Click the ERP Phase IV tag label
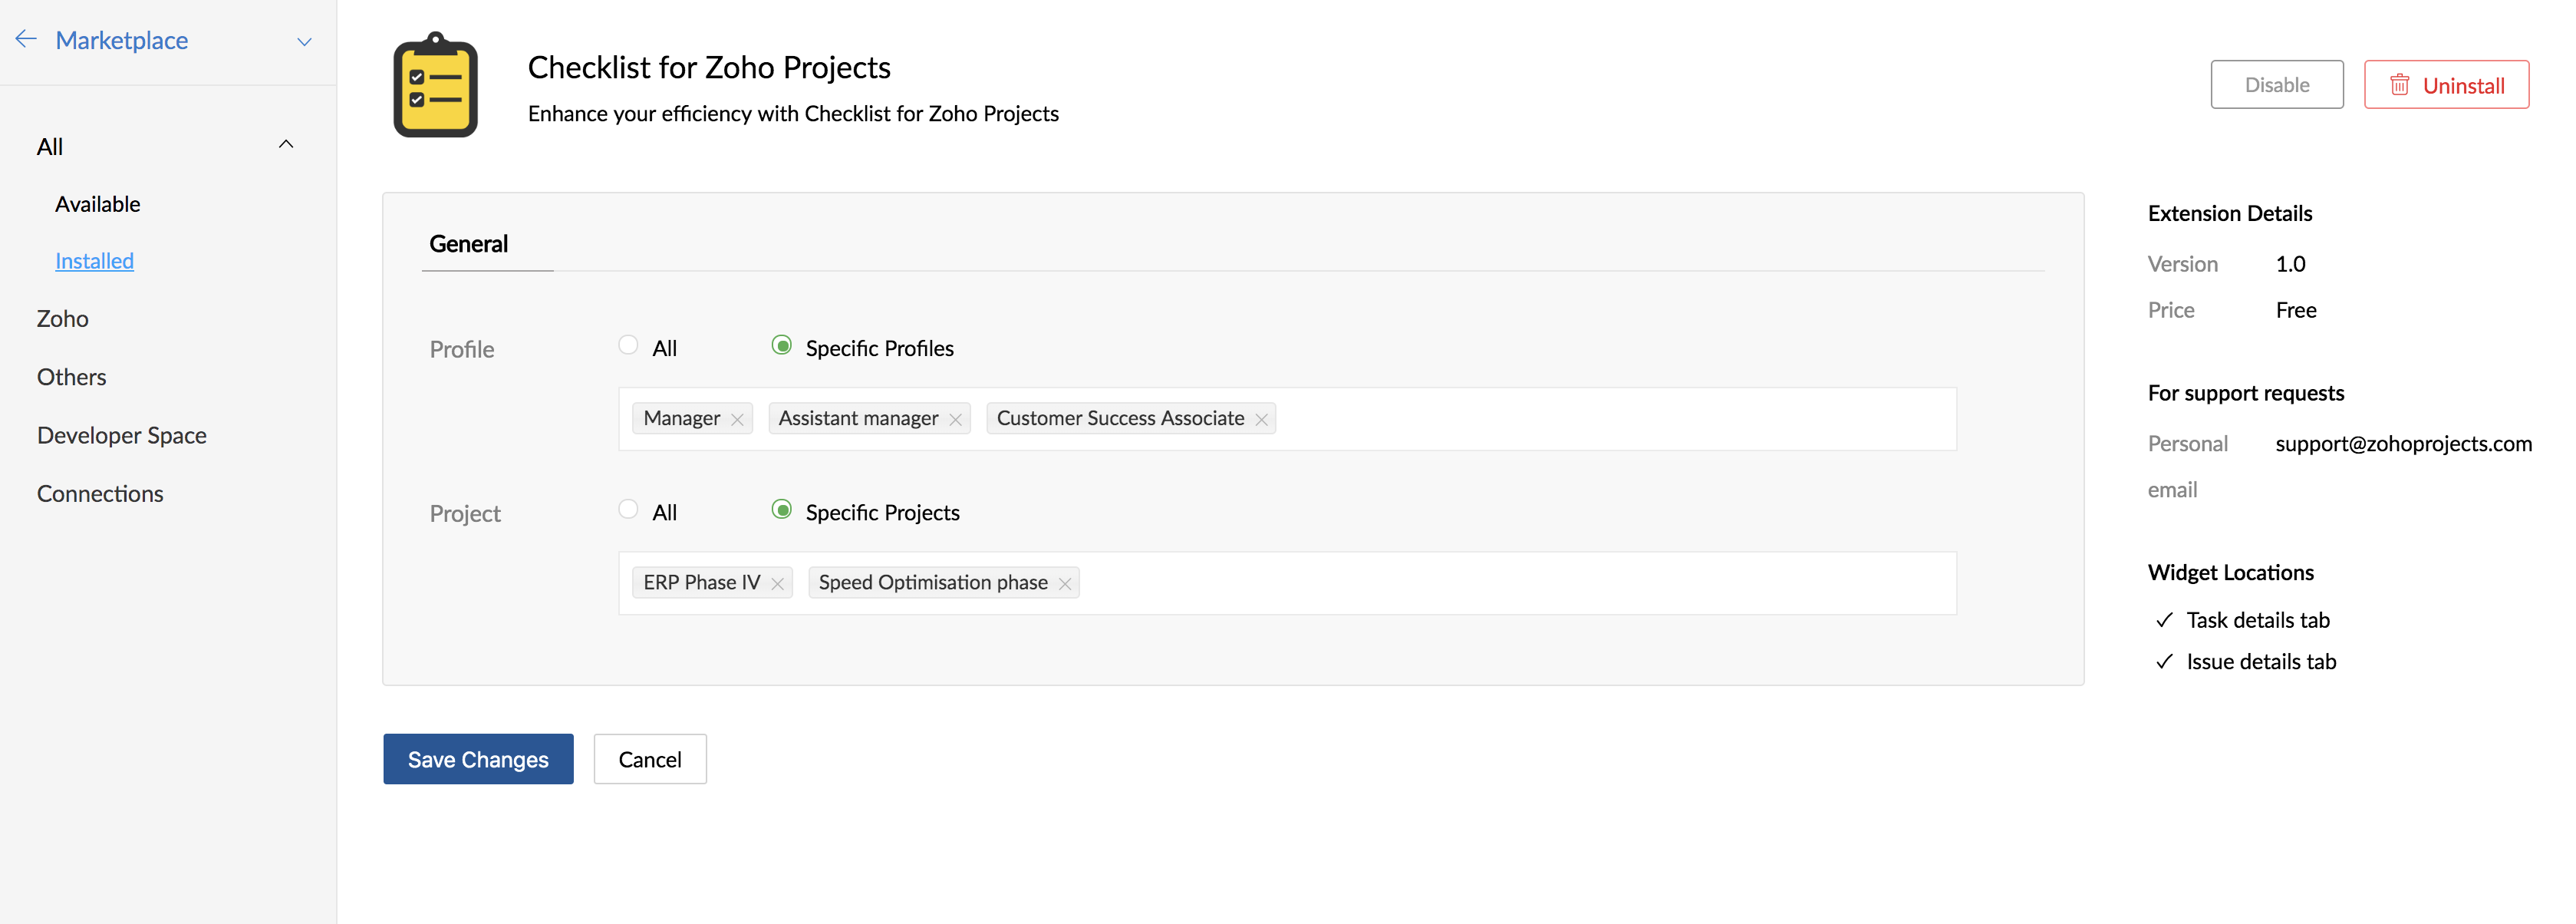The height and width of the screenshot is (924, 2576). click(702, 582)
